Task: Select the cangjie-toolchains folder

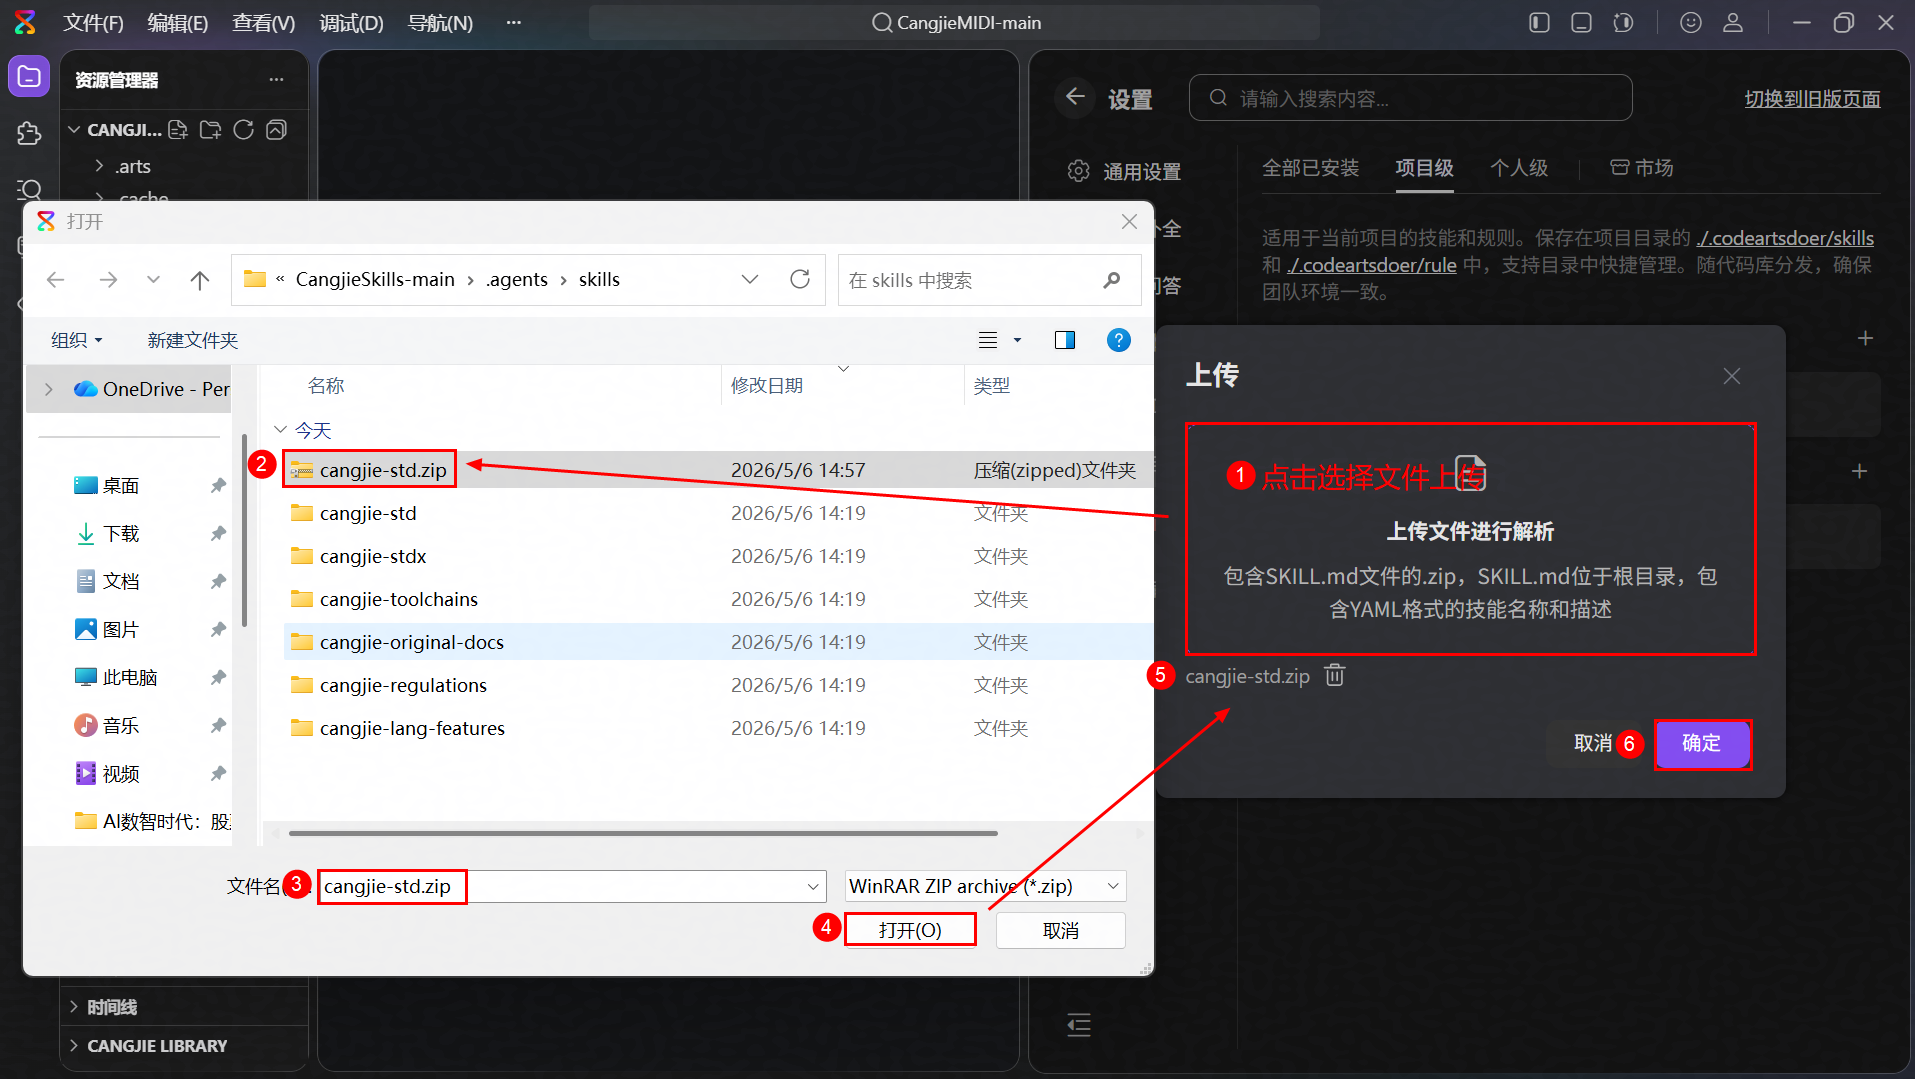Action: (399, 599)
